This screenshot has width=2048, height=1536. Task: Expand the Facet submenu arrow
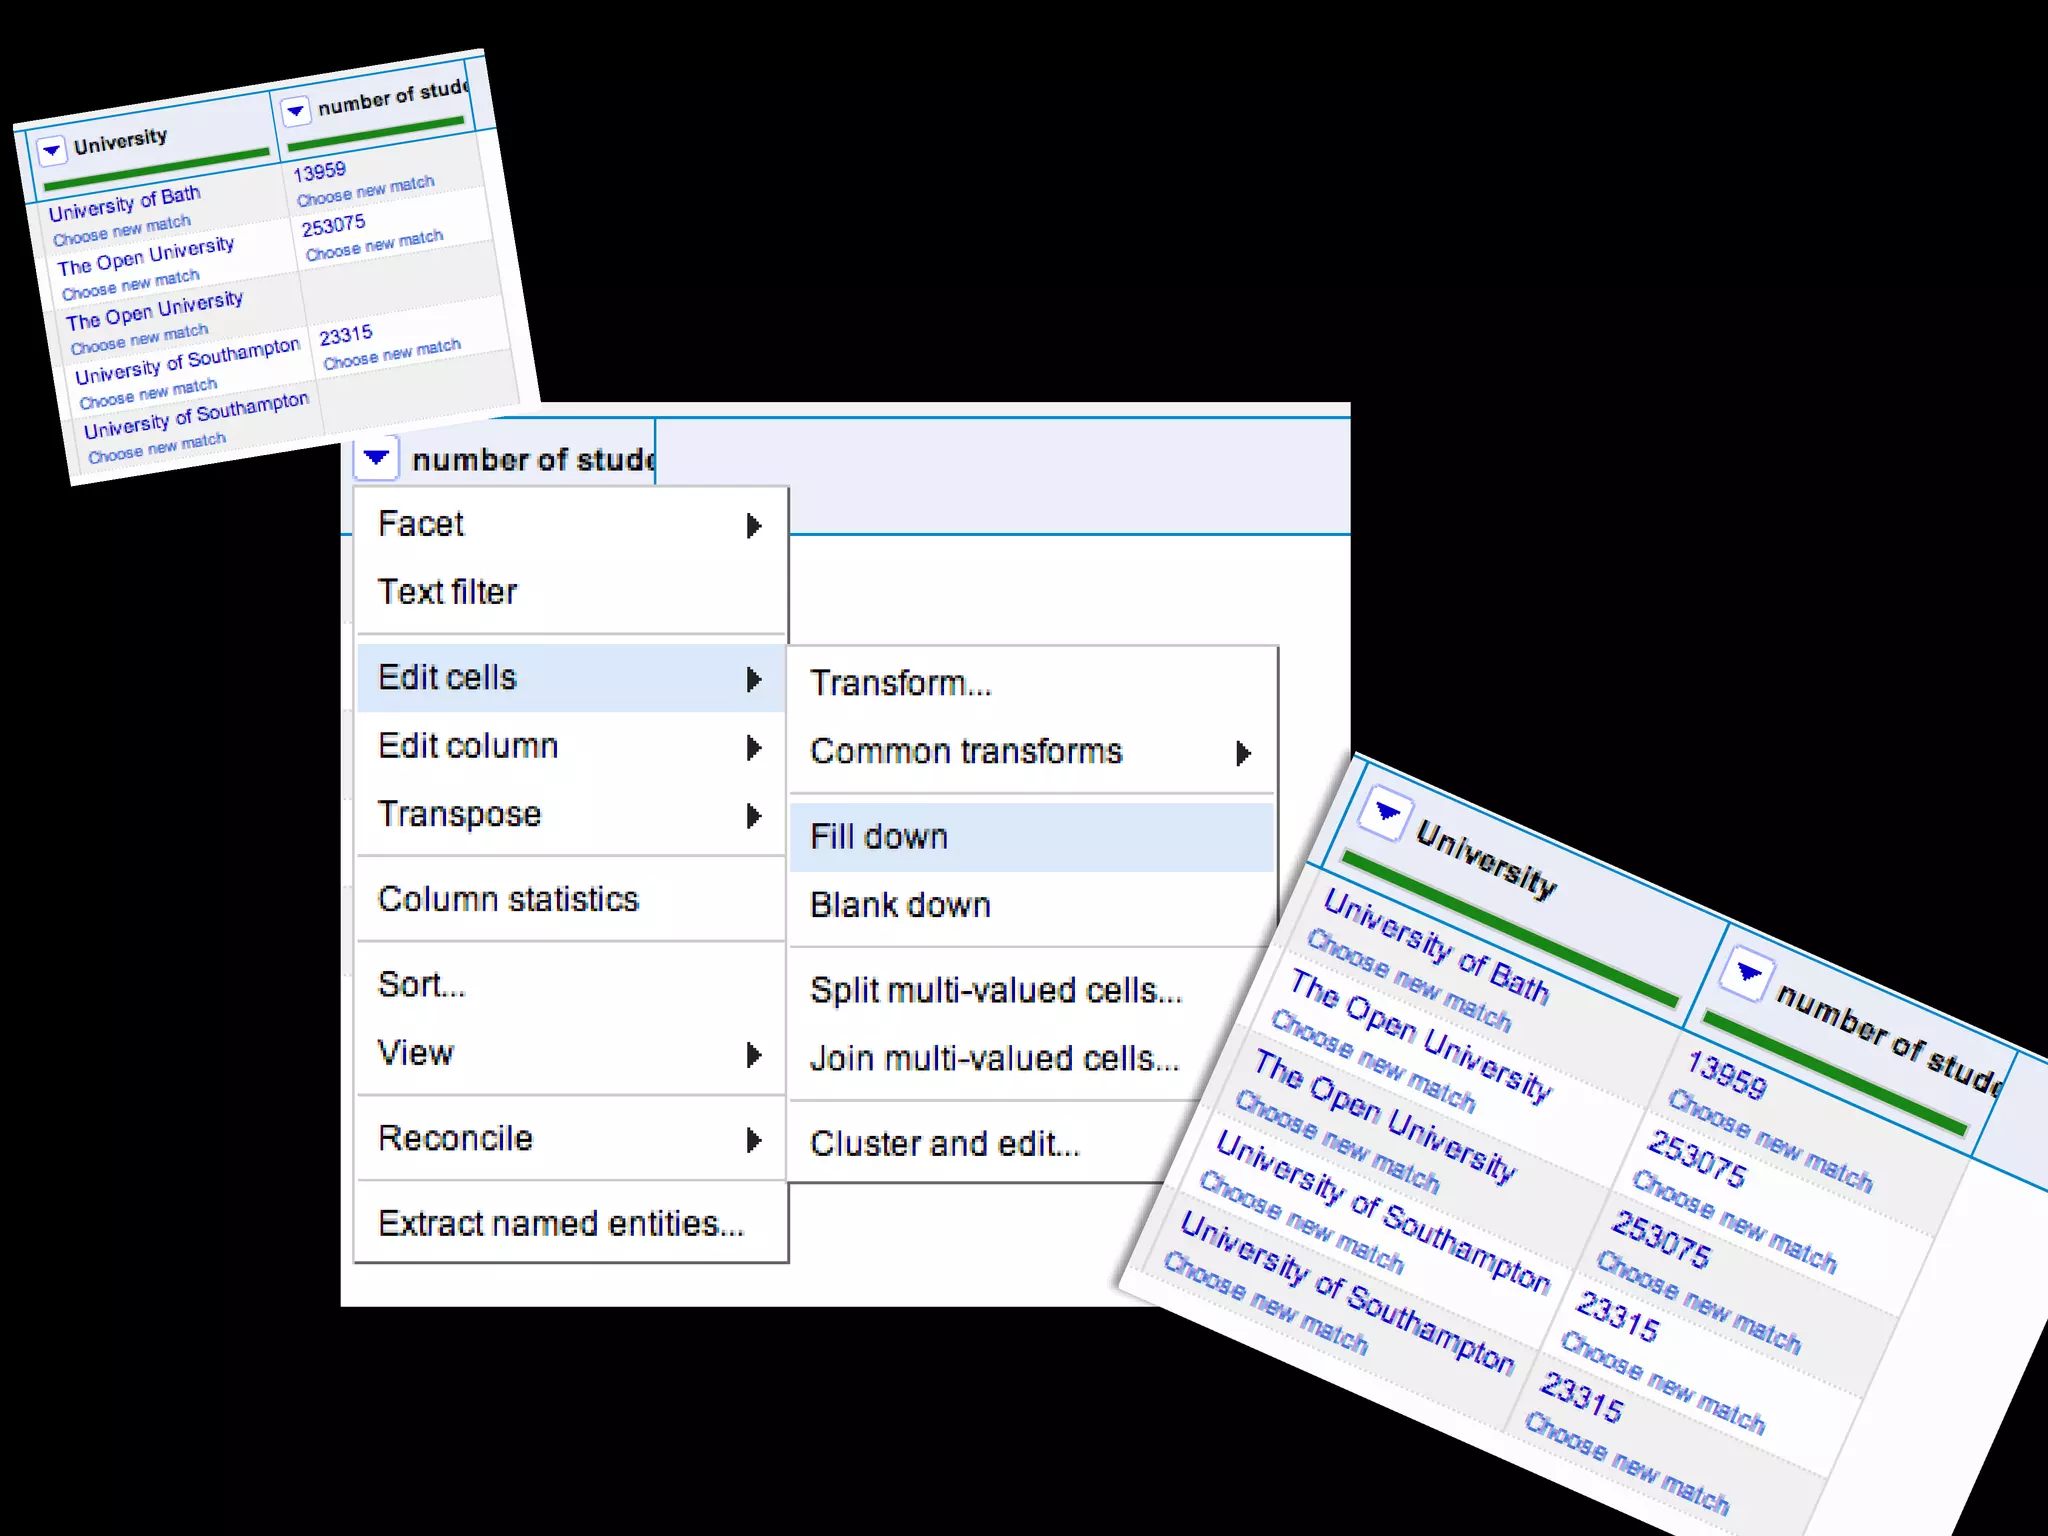click(754, 526)
